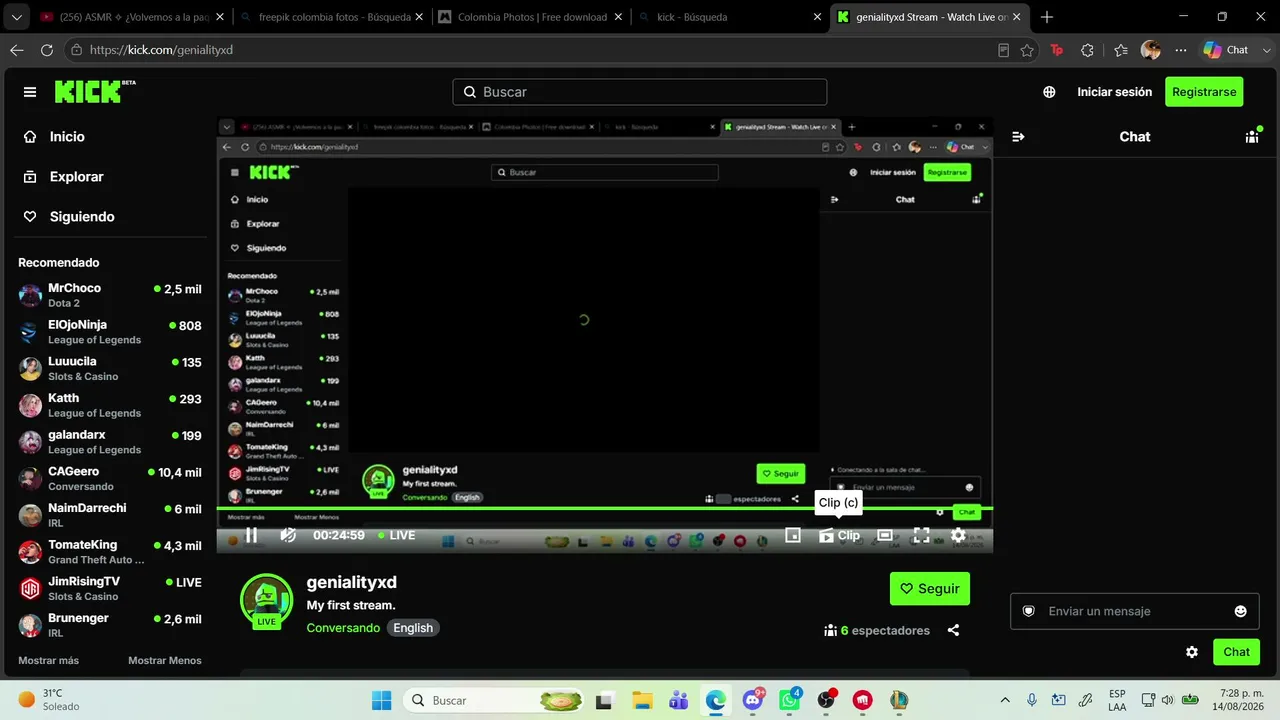Jump to LIVE in the player
1280x720 pixels.
click(x=397, y=535)
